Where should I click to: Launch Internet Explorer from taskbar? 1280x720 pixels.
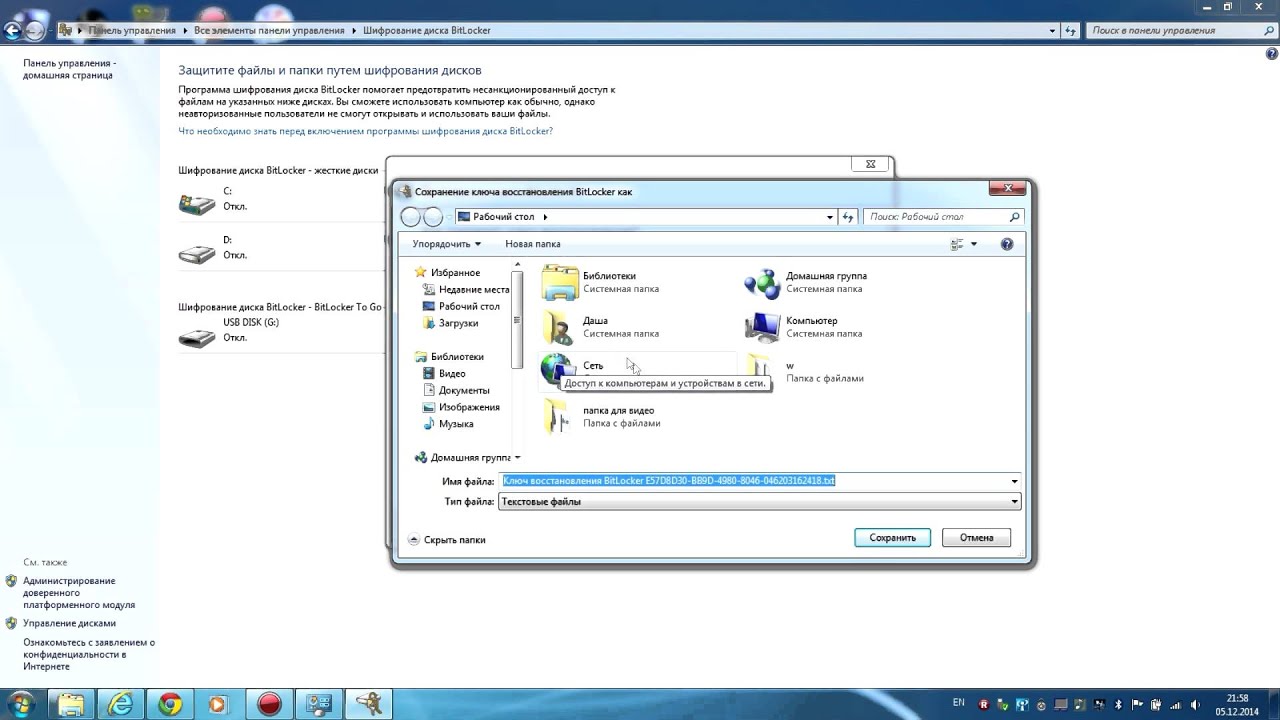[x=121, y=704]
